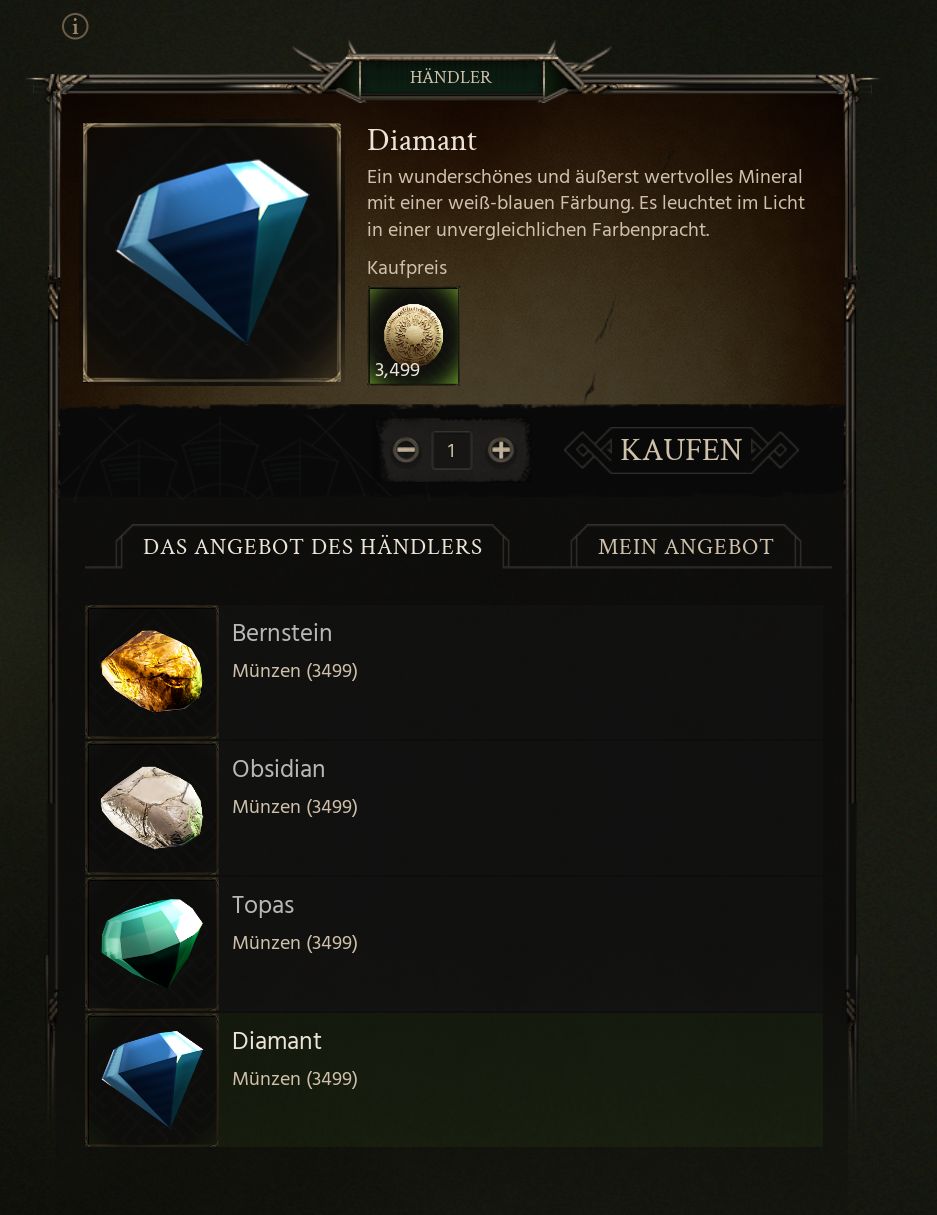Switch to Das Angebot des Händlers tab
Viewport: 937px width, 1215px height.
(x=312, y=547)
